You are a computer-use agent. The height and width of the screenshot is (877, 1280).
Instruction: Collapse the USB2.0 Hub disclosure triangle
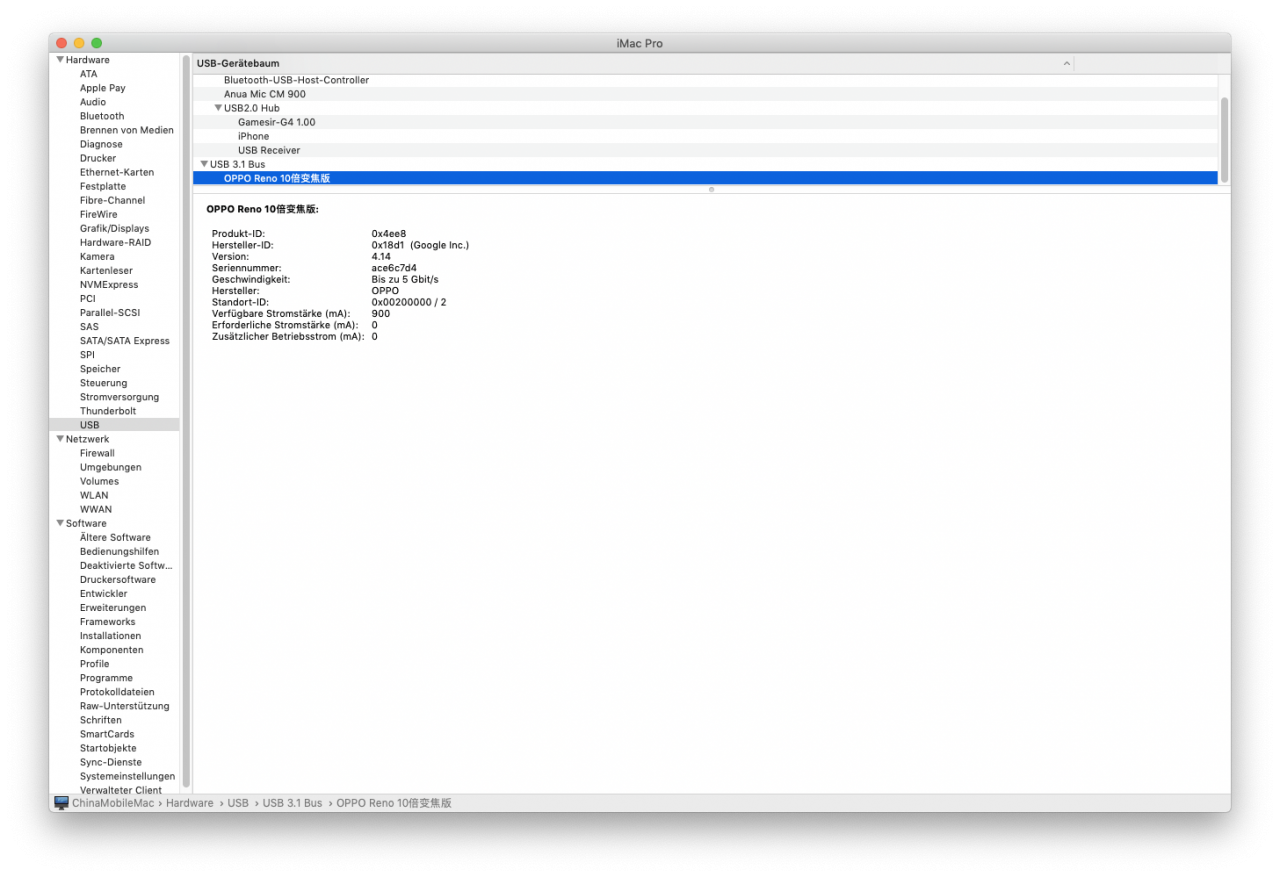[218, 108]
